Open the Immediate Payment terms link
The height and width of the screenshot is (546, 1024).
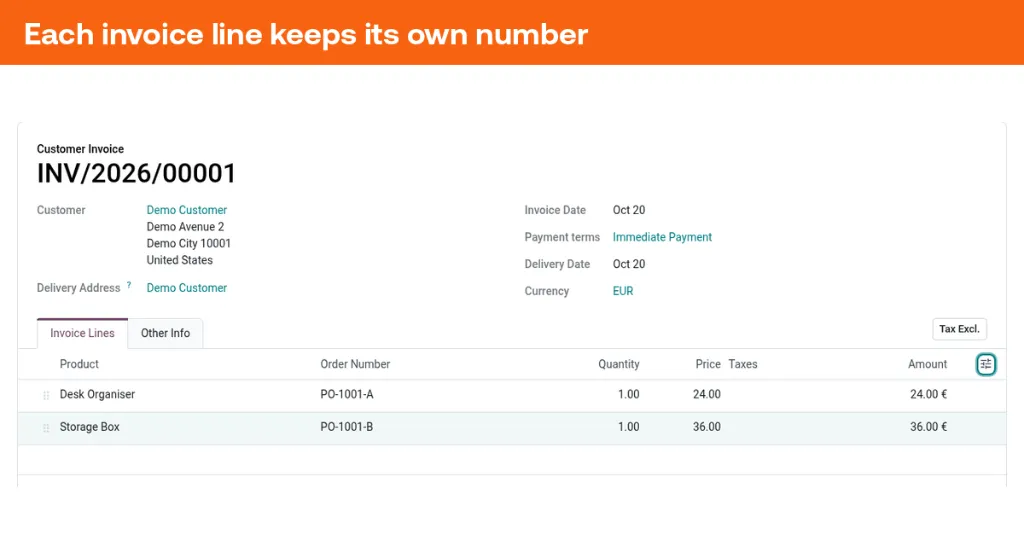(662, 237)
